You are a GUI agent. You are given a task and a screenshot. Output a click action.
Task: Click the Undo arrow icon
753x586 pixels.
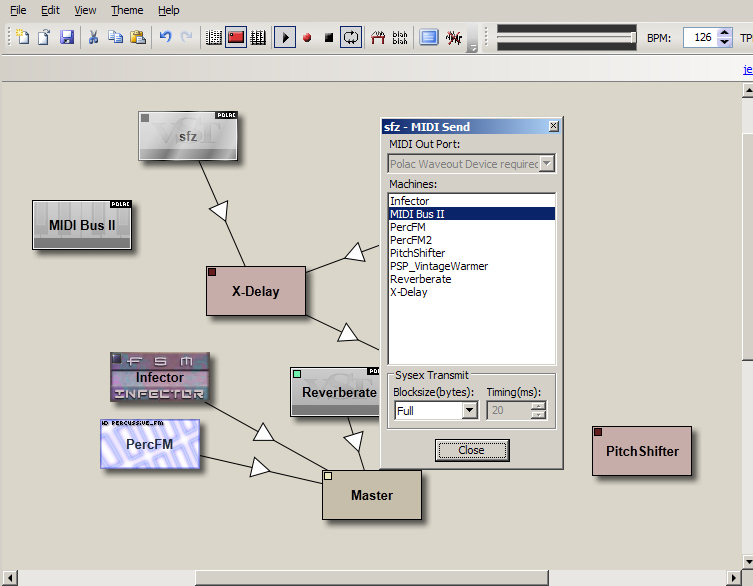[165, 38]
